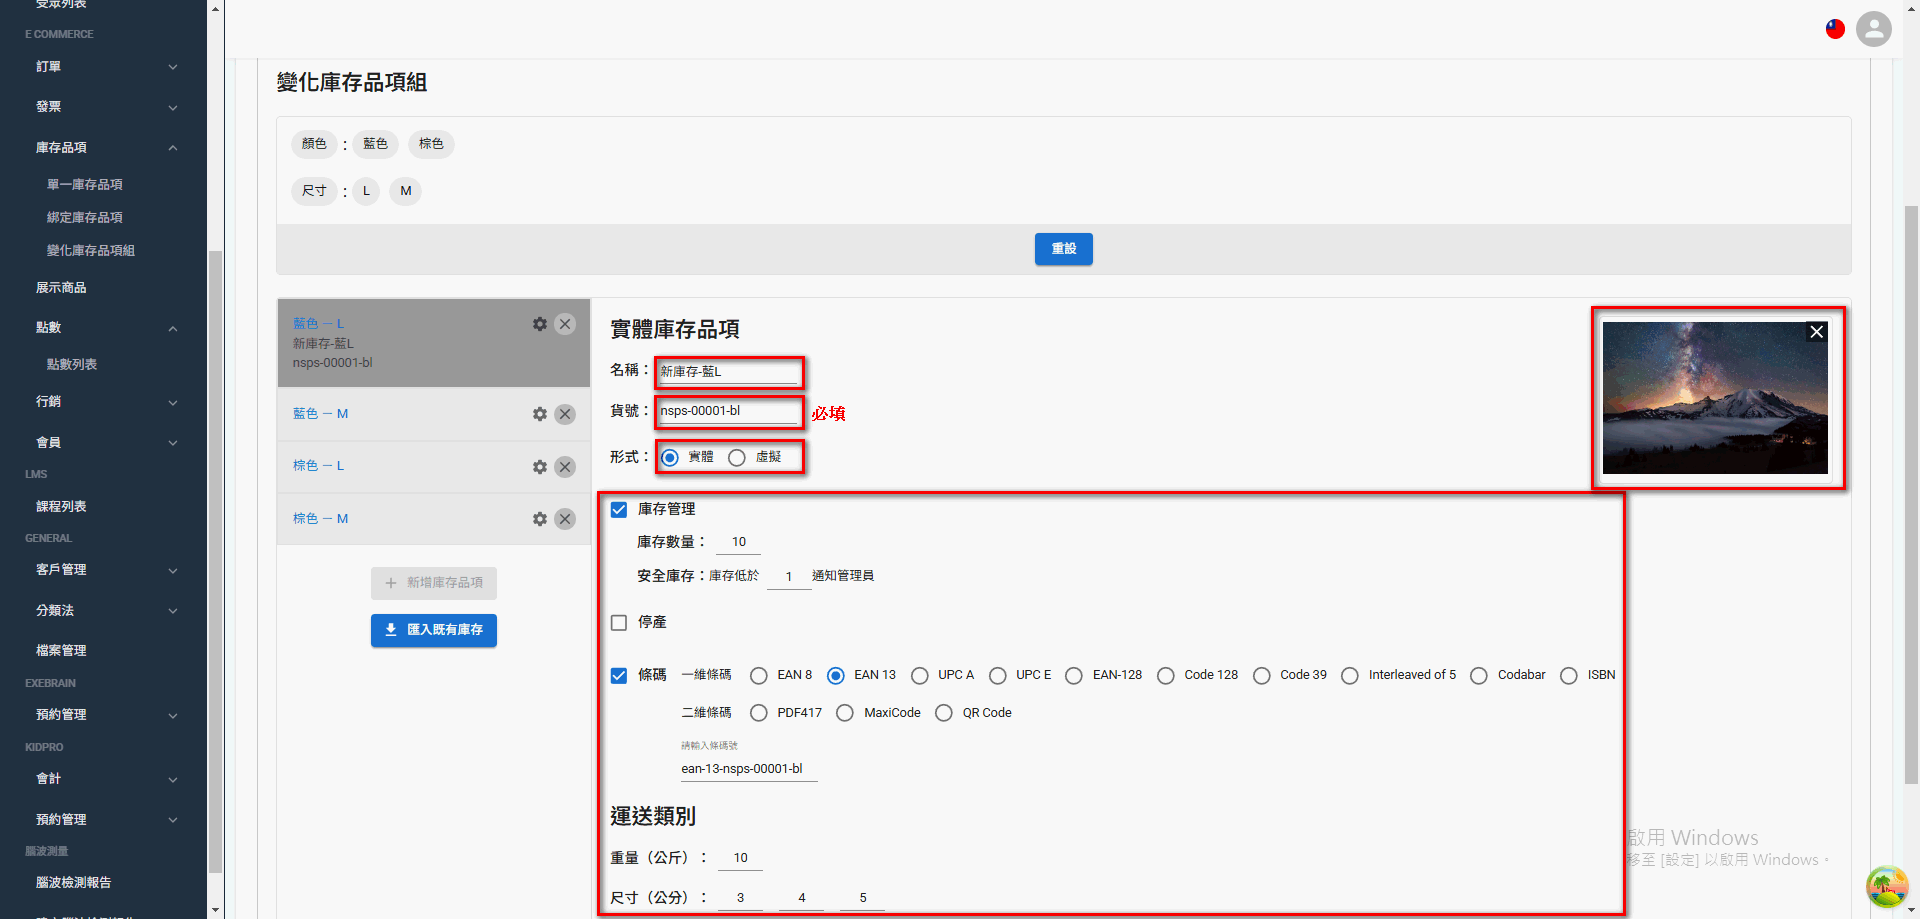The height and width of the screenshot is (919, 1920).
Task: Remove the 棕色 — L variant
Action: pos(565,467)
